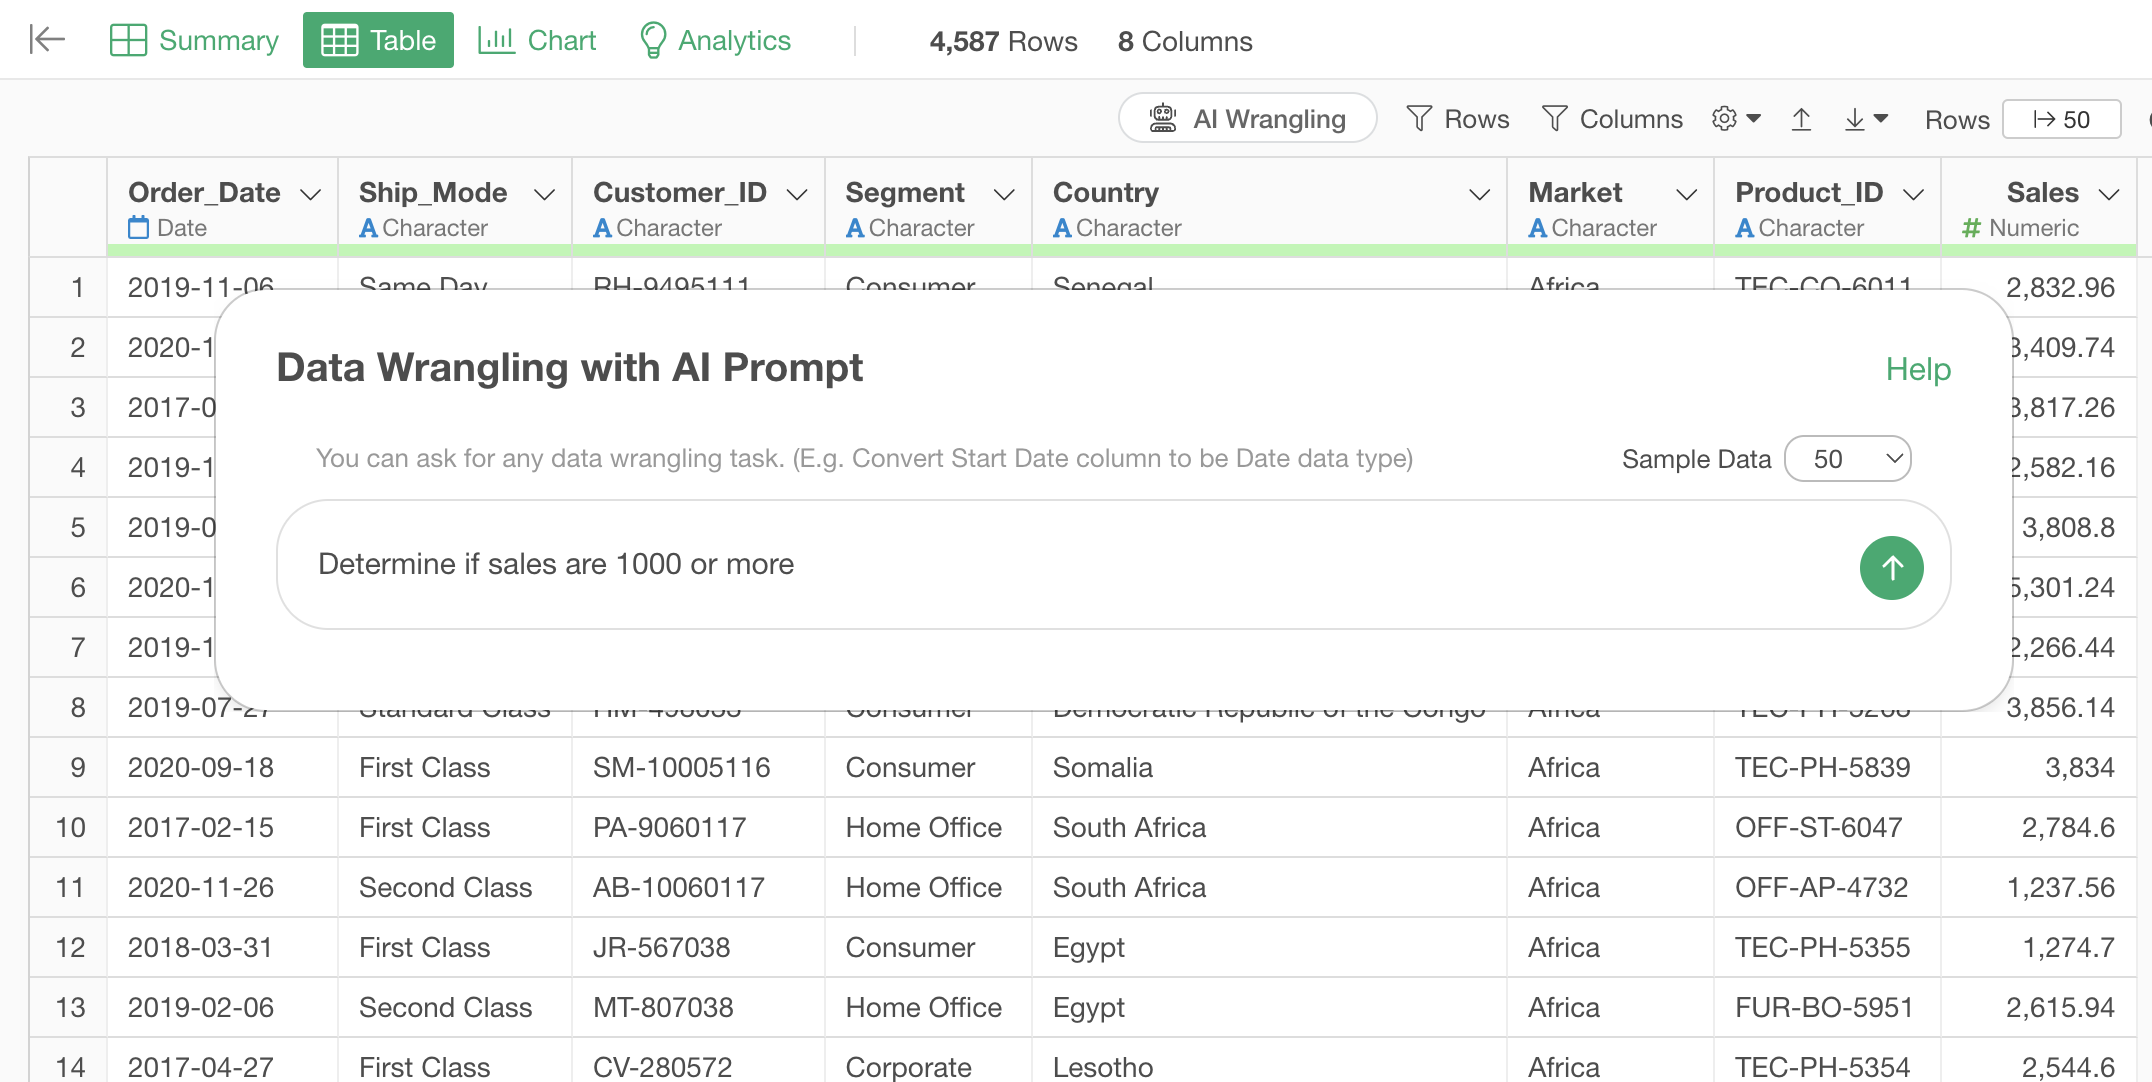The height and width of the screenshot is (1082, 2152).
Task: Submit the AI prompt with green arrow
Action: point(1891,568)
